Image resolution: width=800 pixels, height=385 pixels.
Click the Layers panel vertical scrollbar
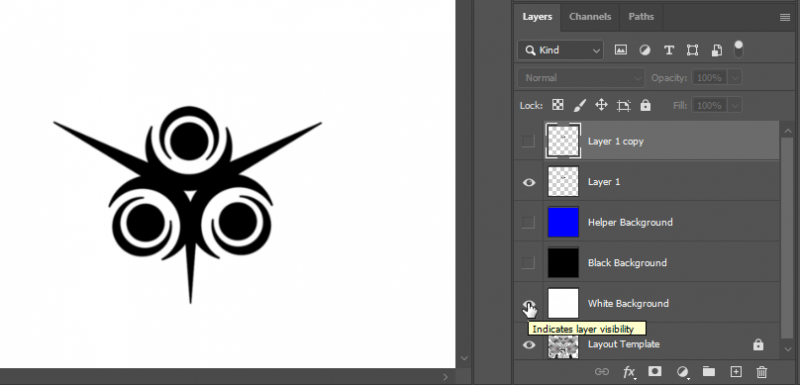click(788, 239)
